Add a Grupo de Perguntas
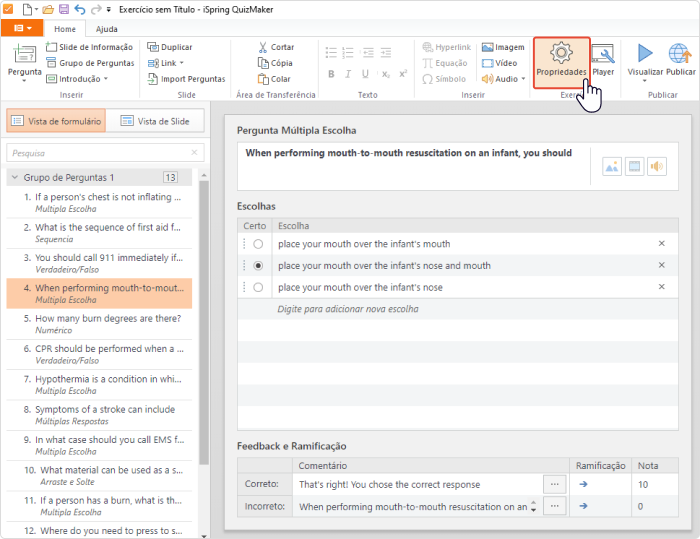The width and height of the screenshot is (700, 539). 90,63
